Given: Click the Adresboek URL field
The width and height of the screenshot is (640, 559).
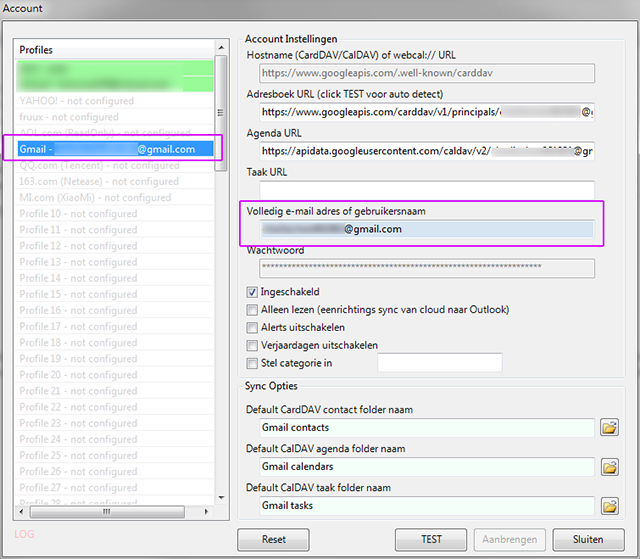Looking at the screenshot, I should (x=427, y=112).
